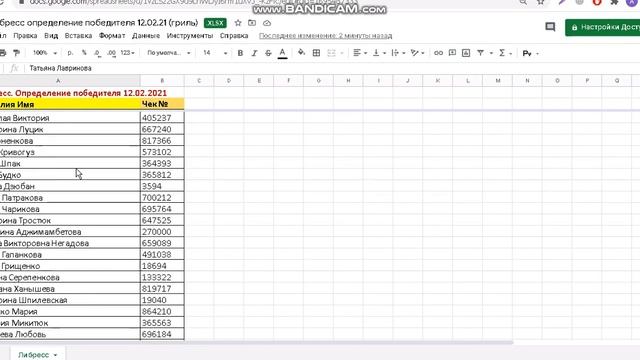Click the paint format roller icon
This screenshot has height=360, width=640.
16,53
